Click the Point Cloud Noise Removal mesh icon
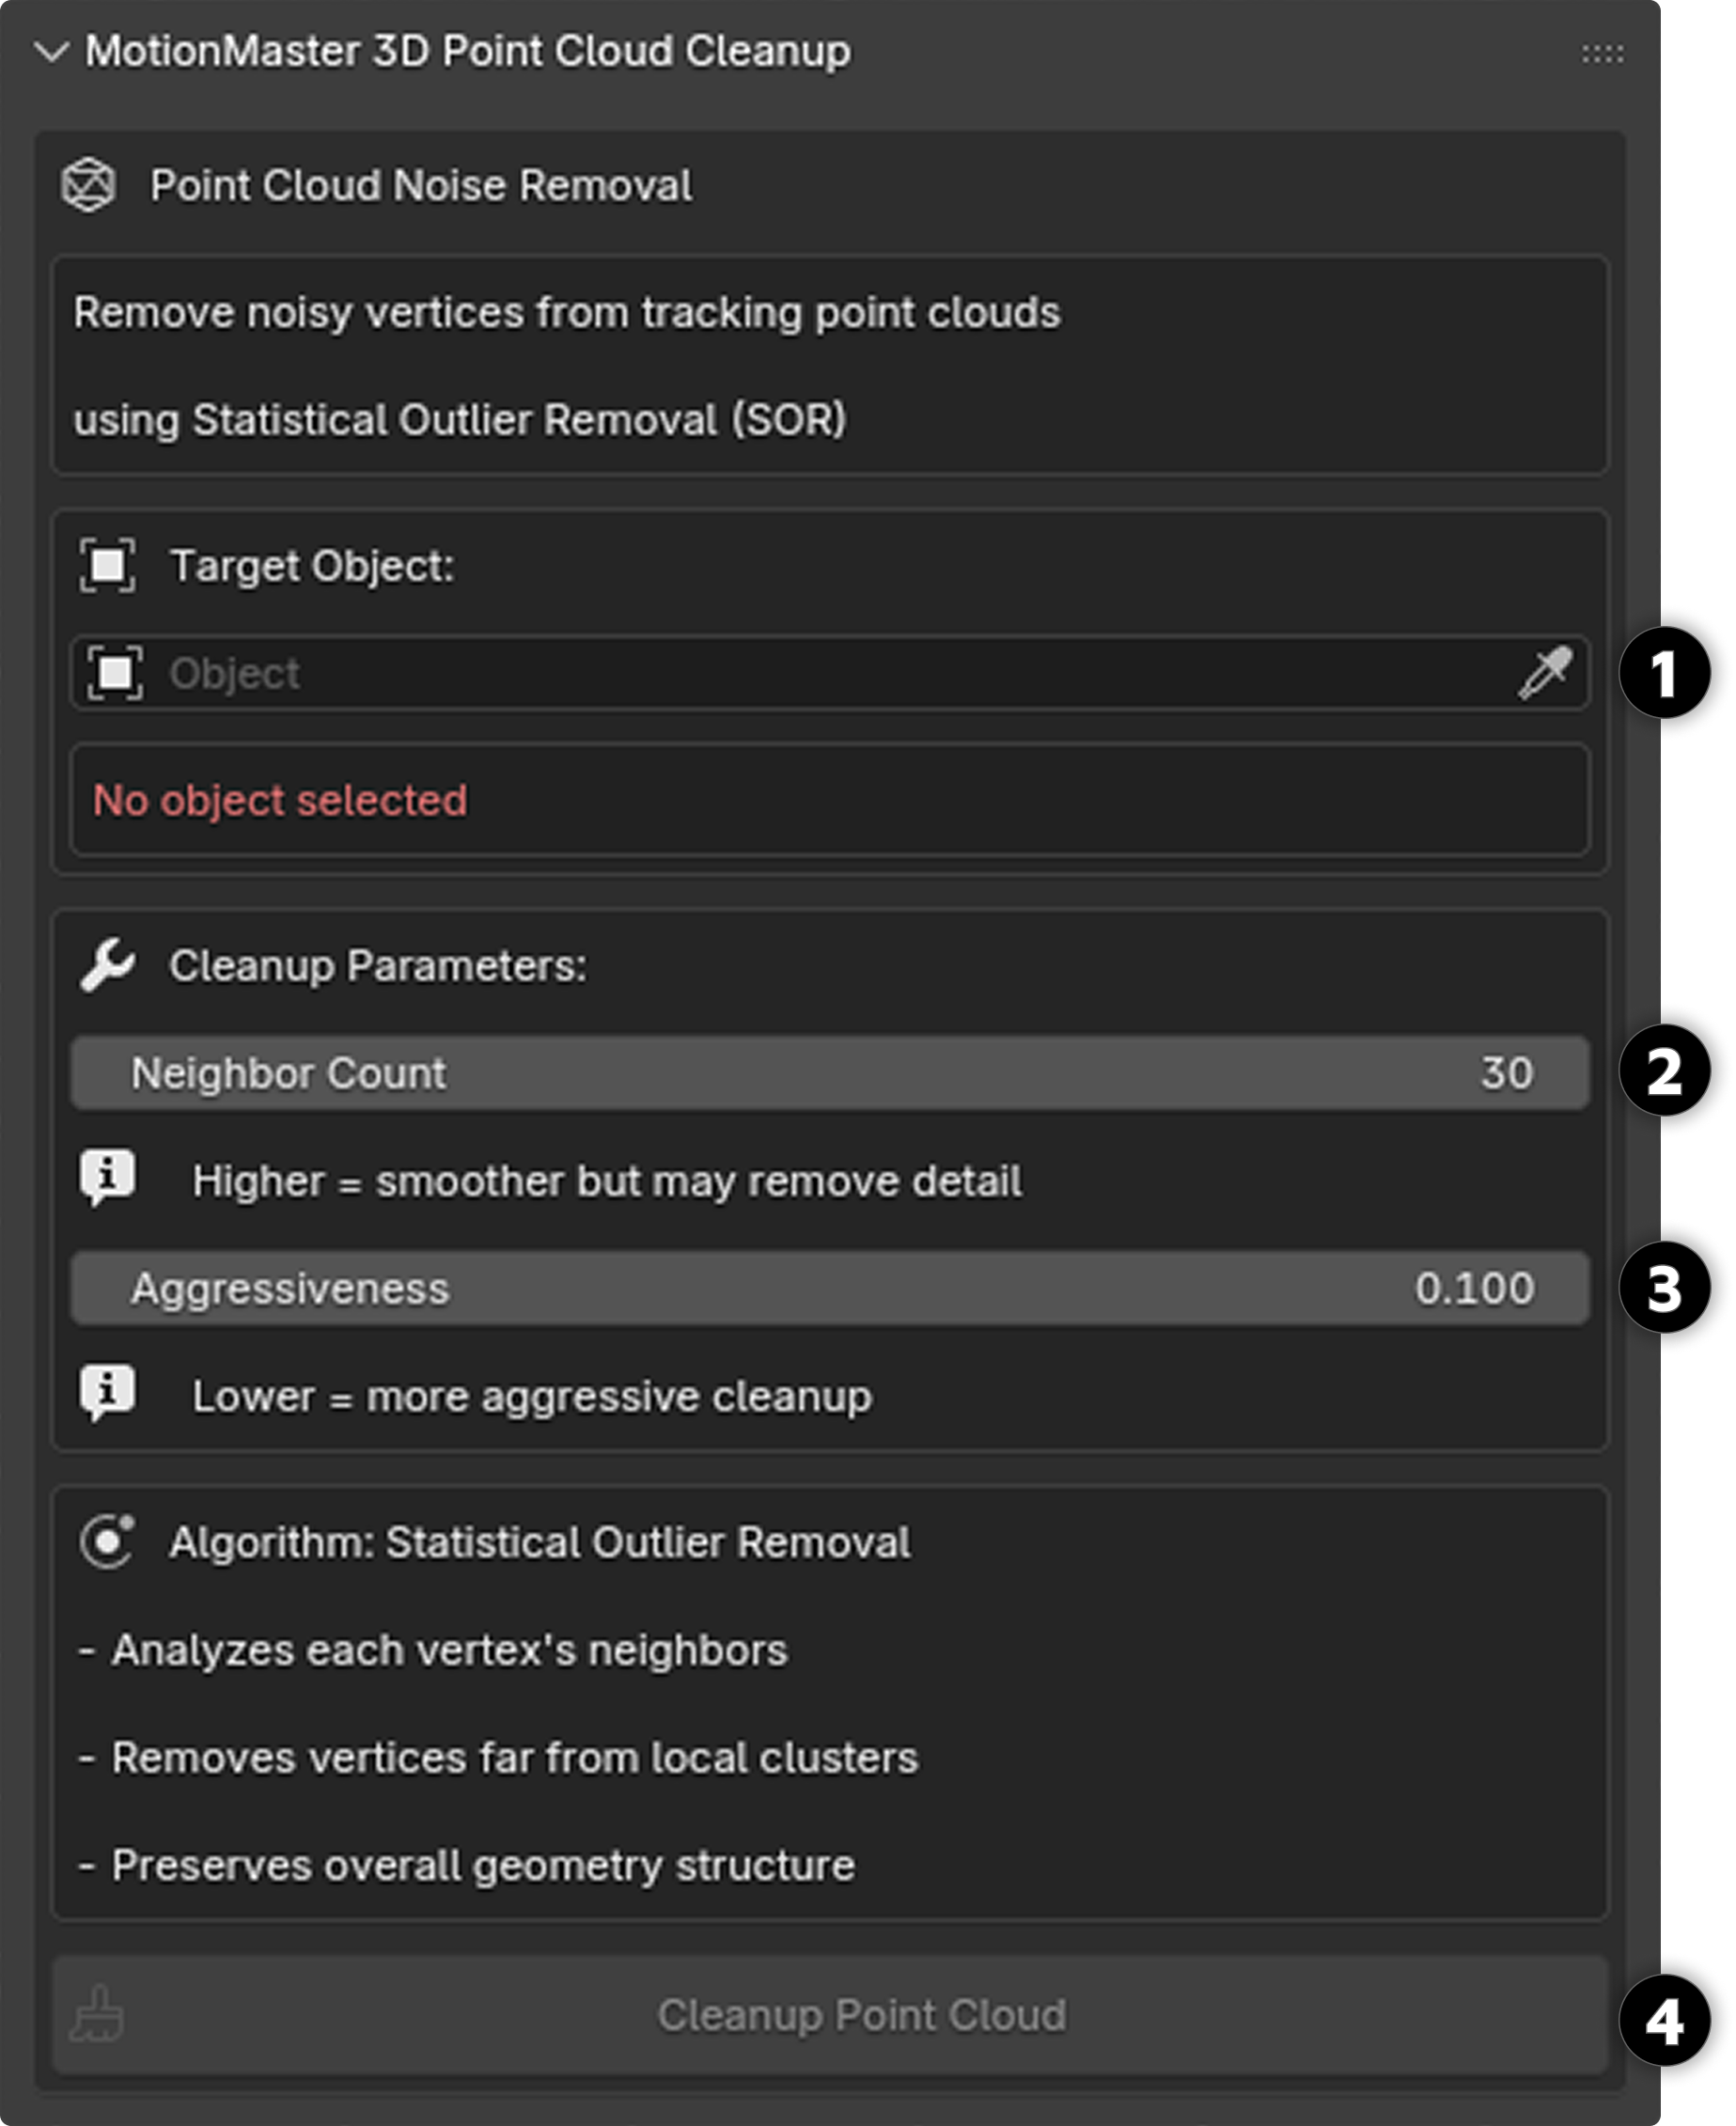The height and width of the screenshot is (2126, 1736). (x=89, y=185)
